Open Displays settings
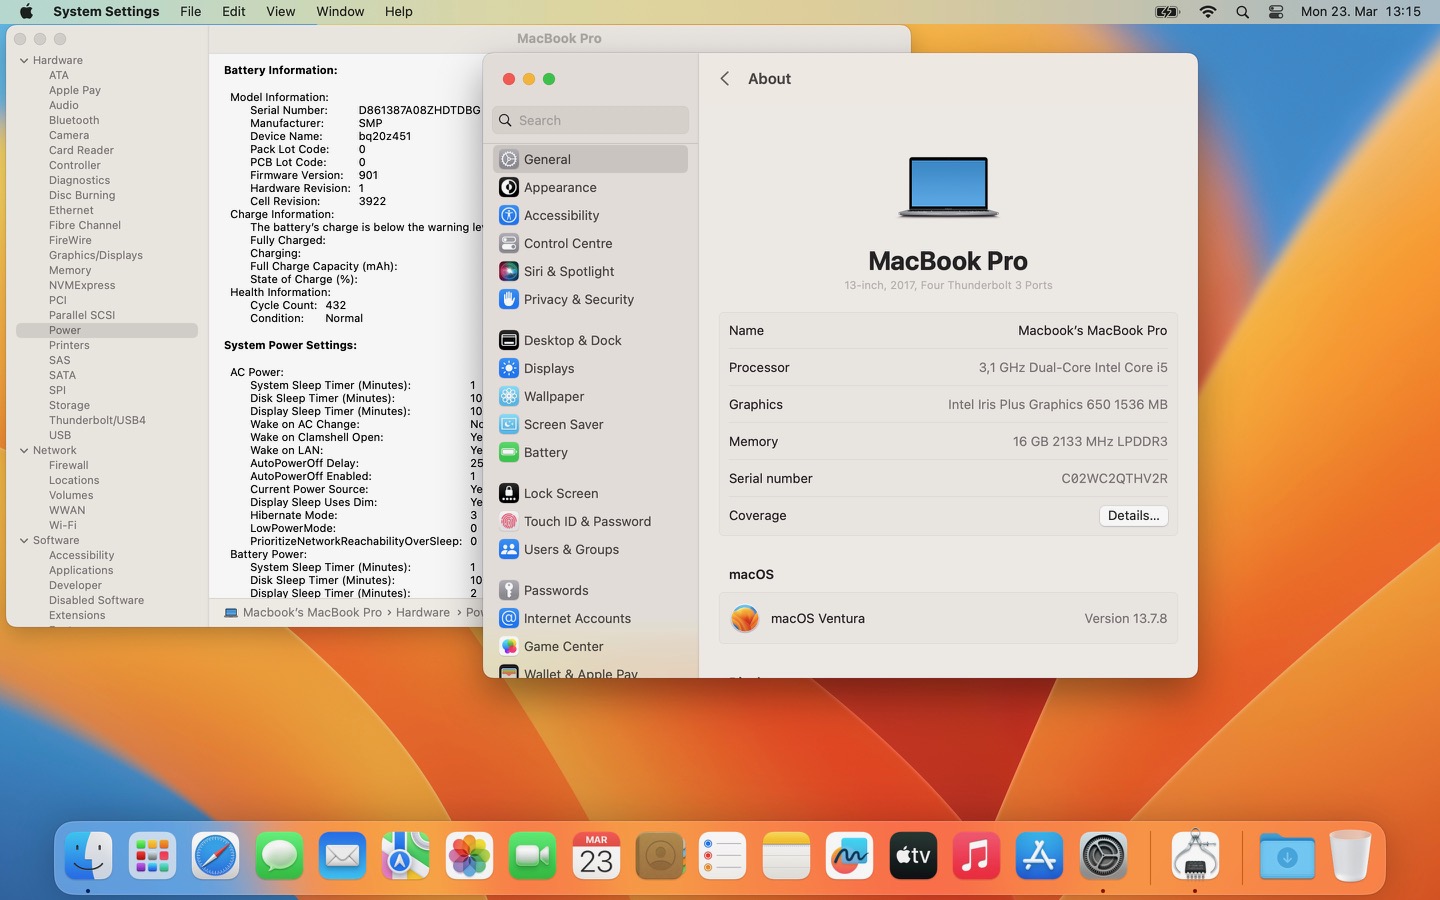 point(548,368)
